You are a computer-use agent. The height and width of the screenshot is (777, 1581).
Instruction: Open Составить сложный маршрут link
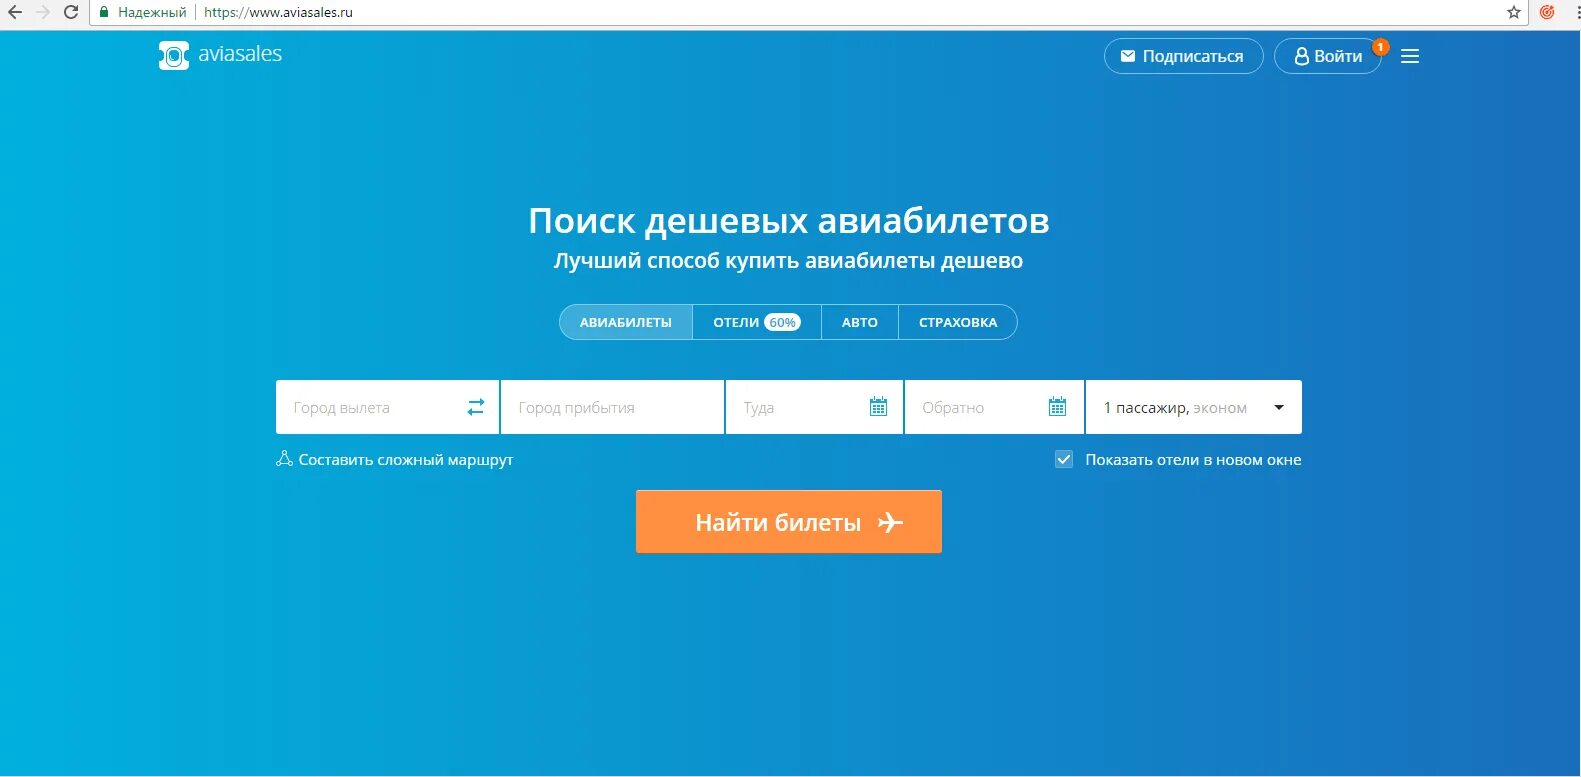click(405, 460)
